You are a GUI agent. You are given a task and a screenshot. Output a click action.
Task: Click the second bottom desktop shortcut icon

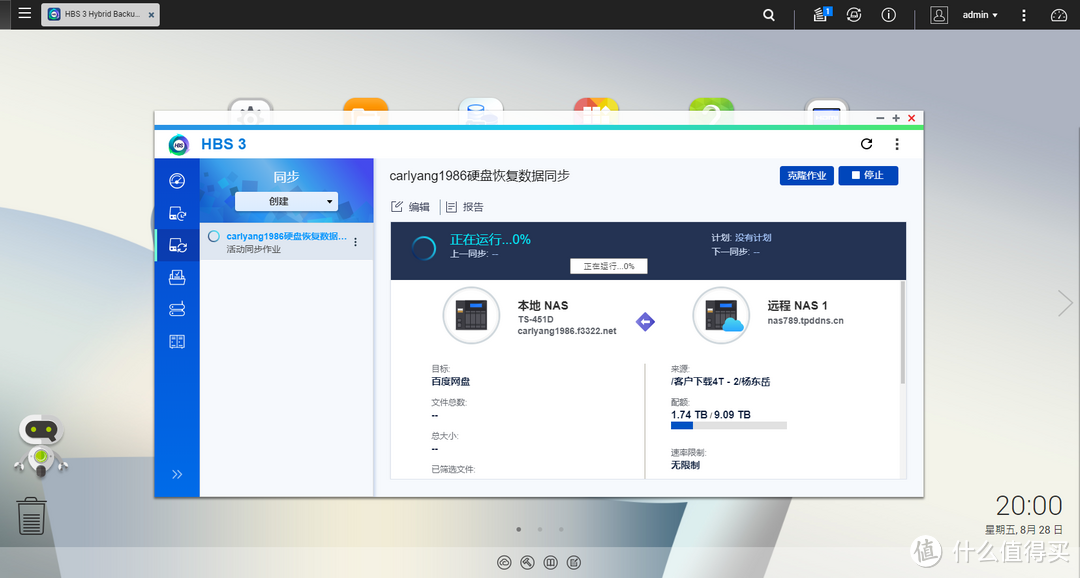(528, 563)
